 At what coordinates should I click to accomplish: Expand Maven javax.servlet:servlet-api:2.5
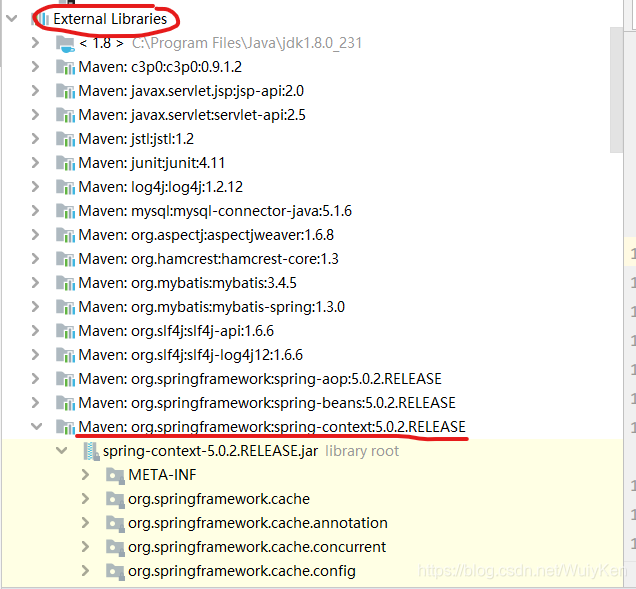35,115
